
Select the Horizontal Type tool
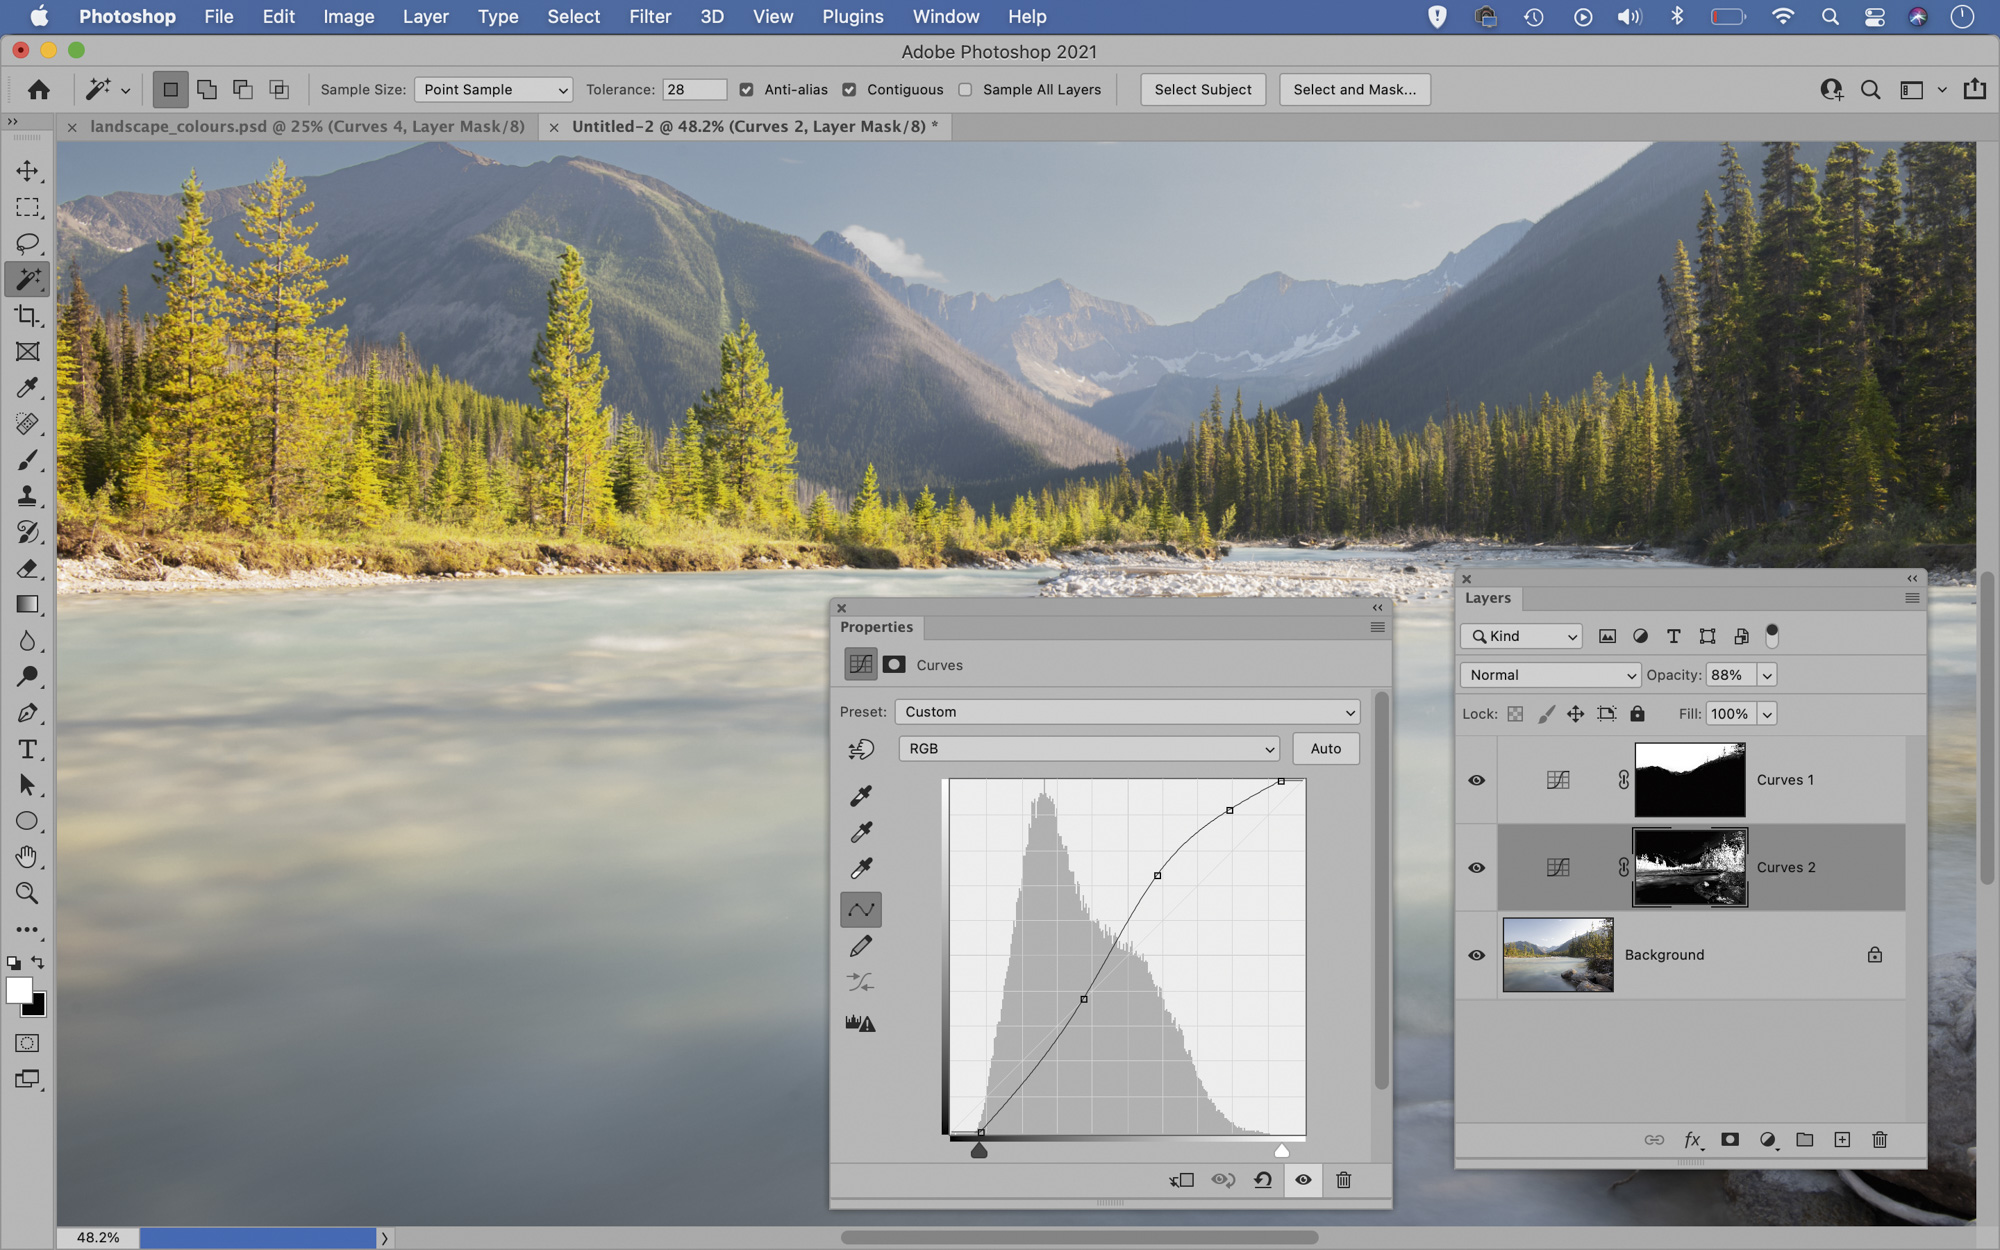pyautogui.click(x=27, y=749)
